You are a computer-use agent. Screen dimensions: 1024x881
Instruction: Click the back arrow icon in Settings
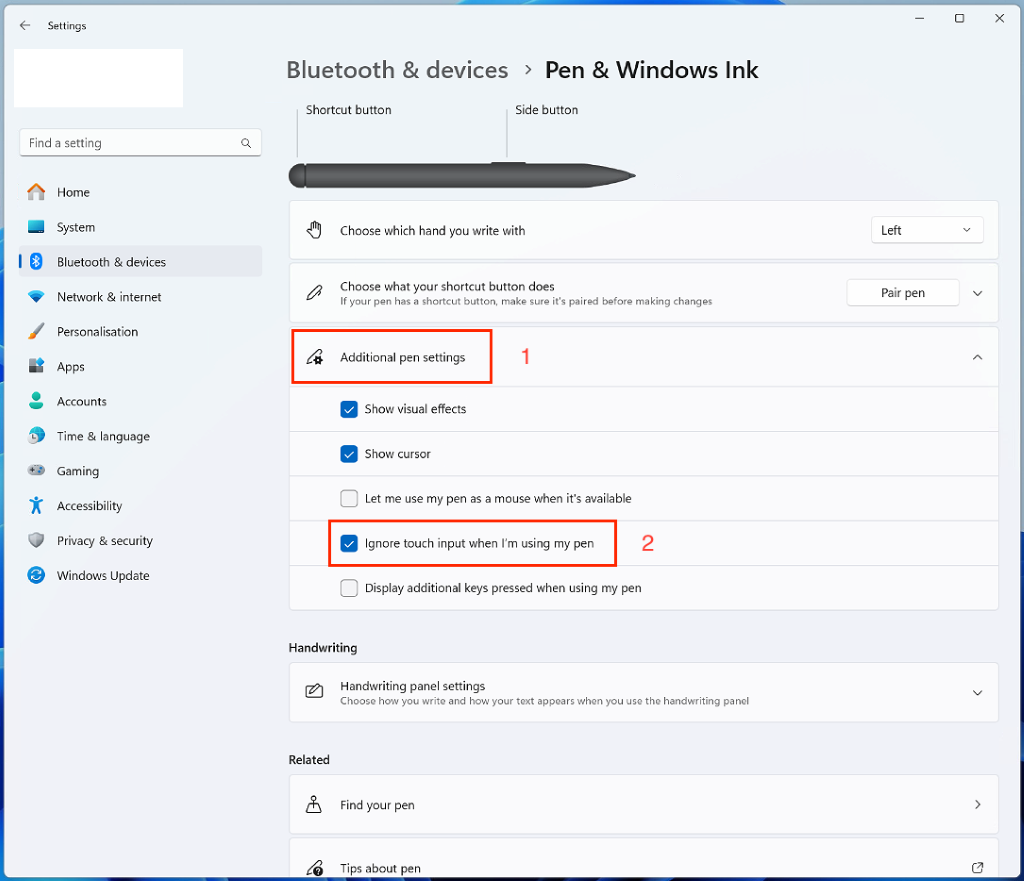[25, 25]
